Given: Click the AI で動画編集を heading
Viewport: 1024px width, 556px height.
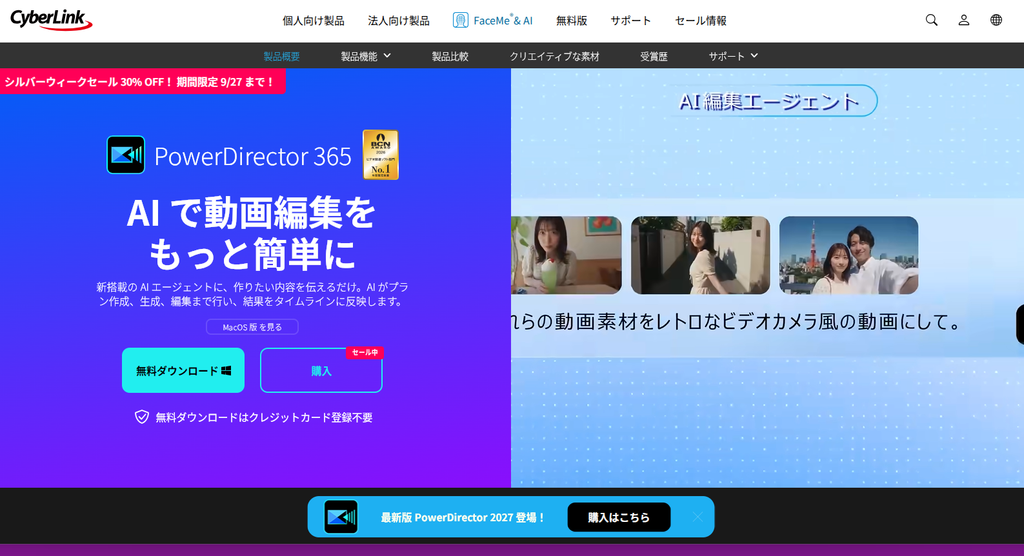Looking at the screenshot, I should (x=251, y=213).
